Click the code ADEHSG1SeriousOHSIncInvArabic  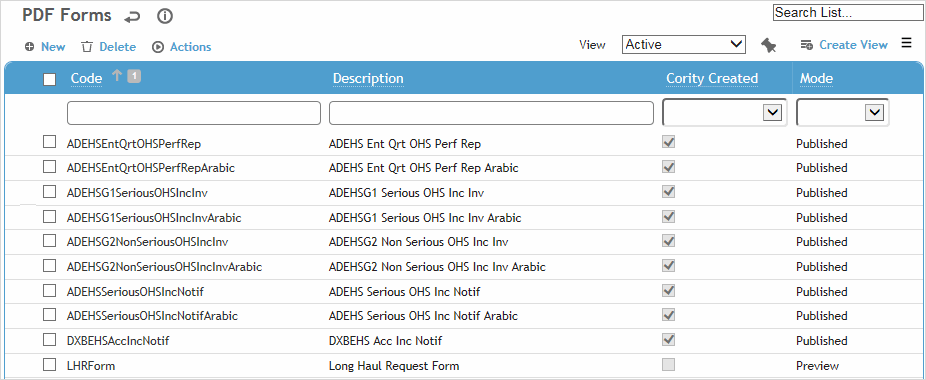(x=154, y=218)
